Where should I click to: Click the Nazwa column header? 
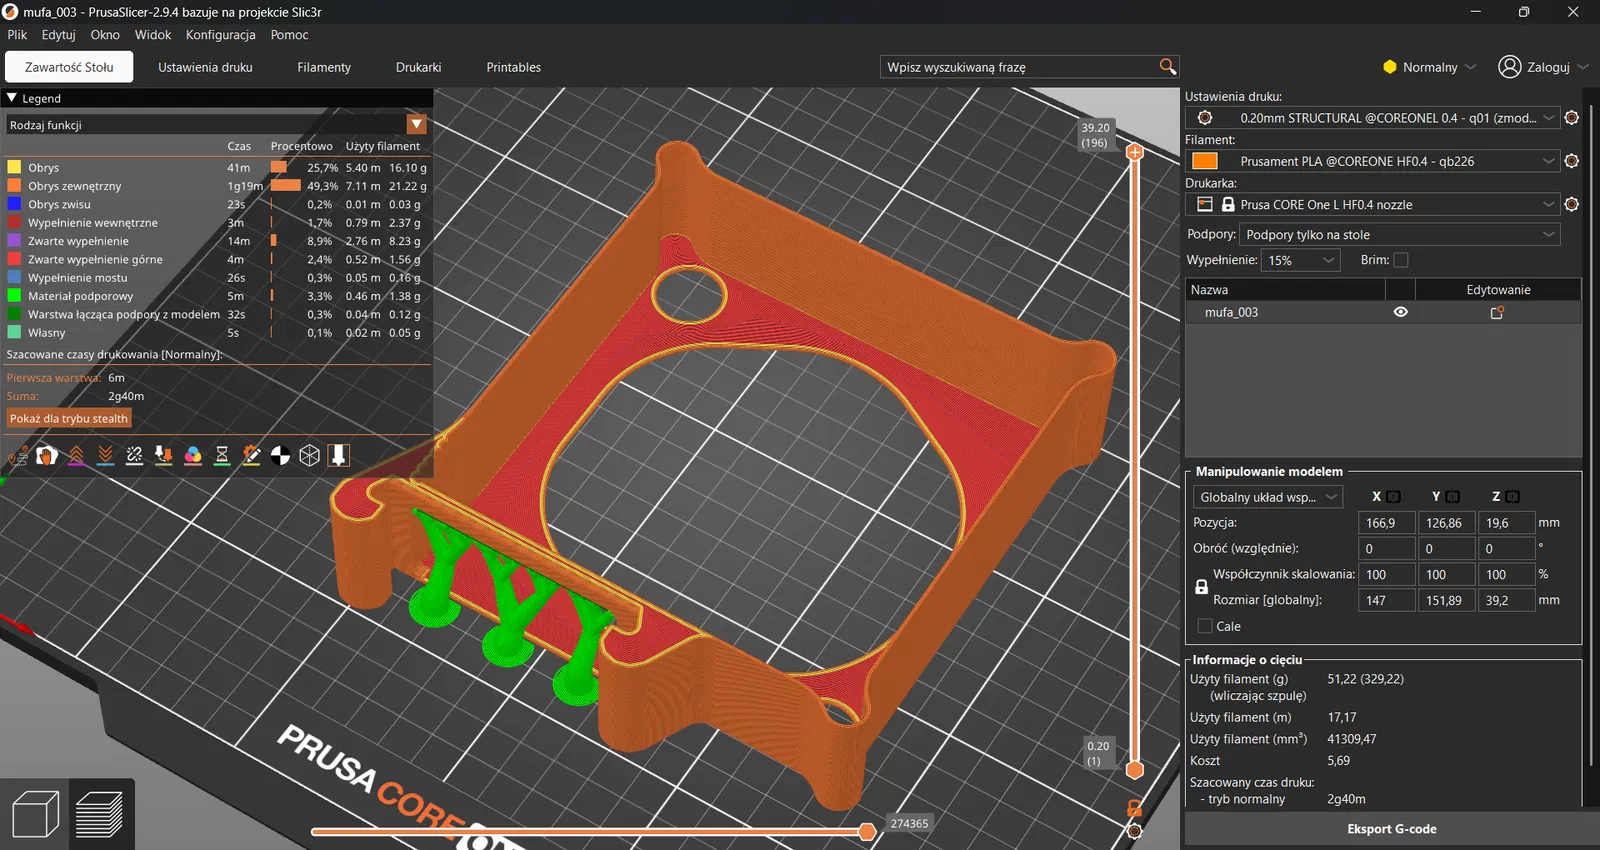[1286, 290]
